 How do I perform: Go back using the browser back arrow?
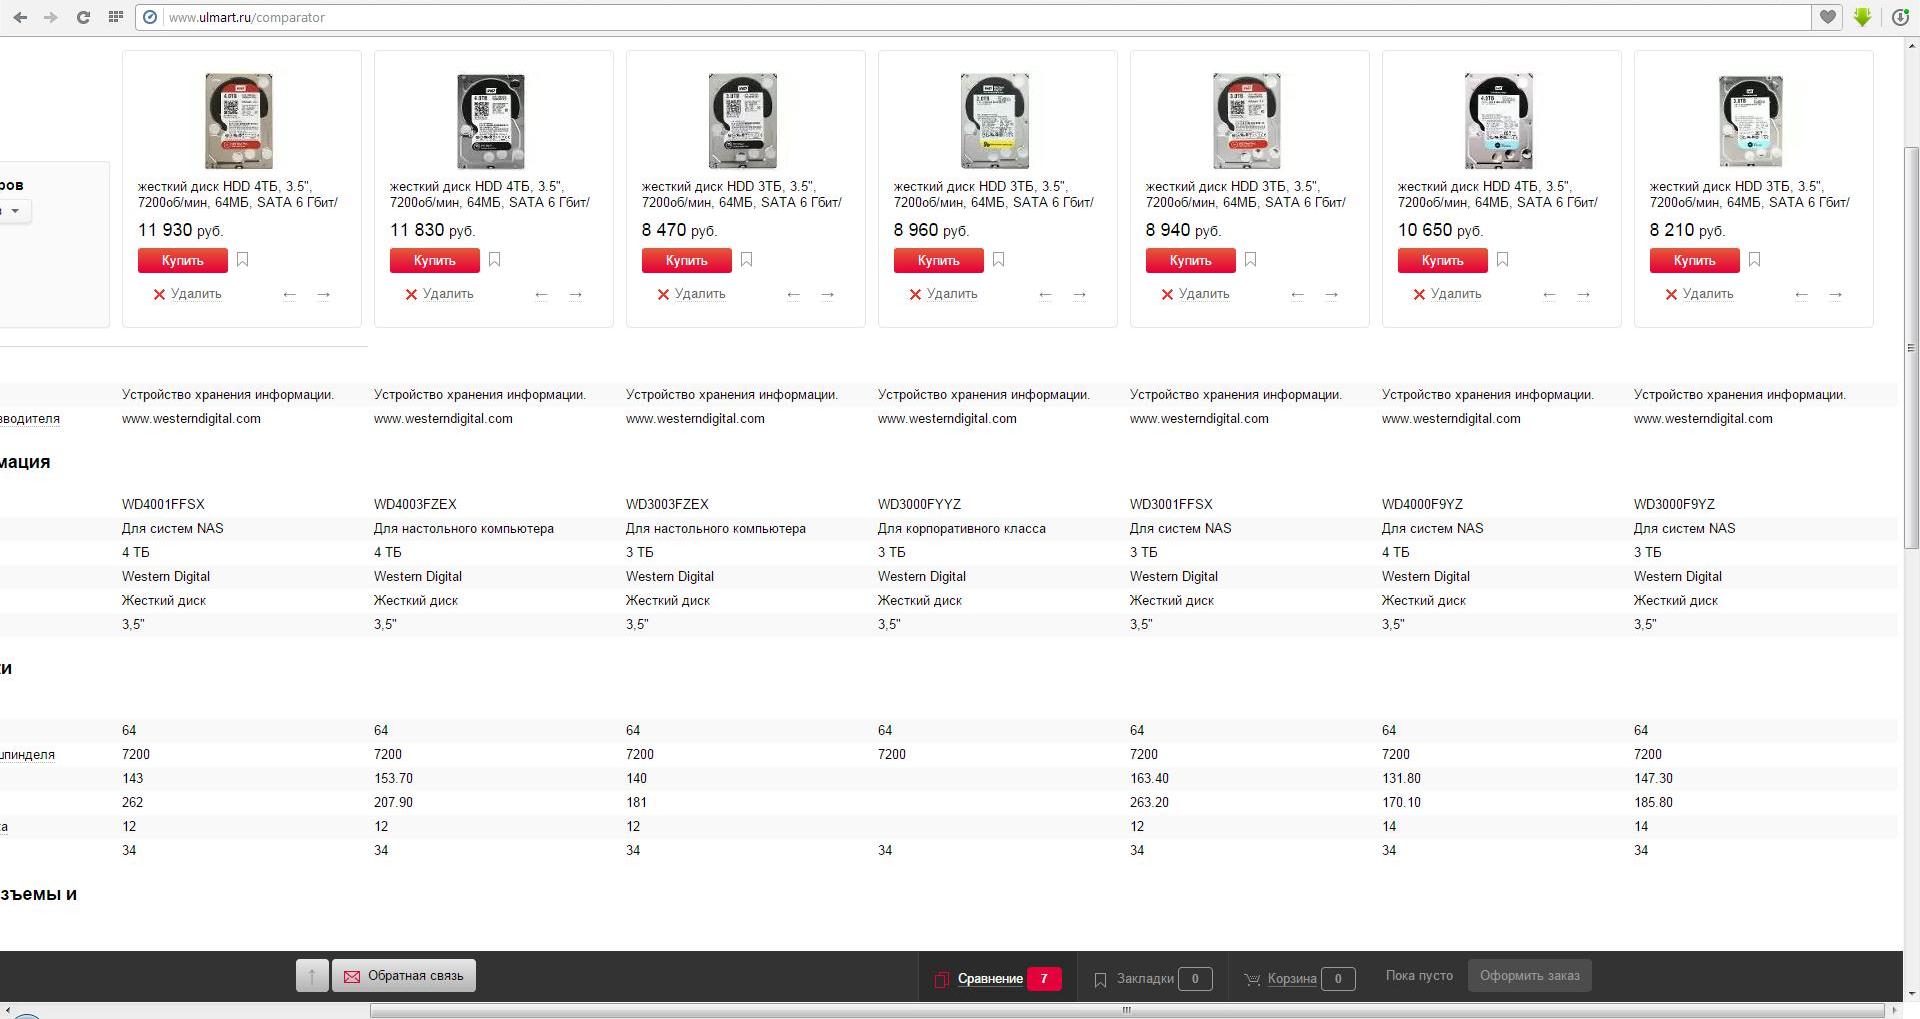click(x=20, y=17)
